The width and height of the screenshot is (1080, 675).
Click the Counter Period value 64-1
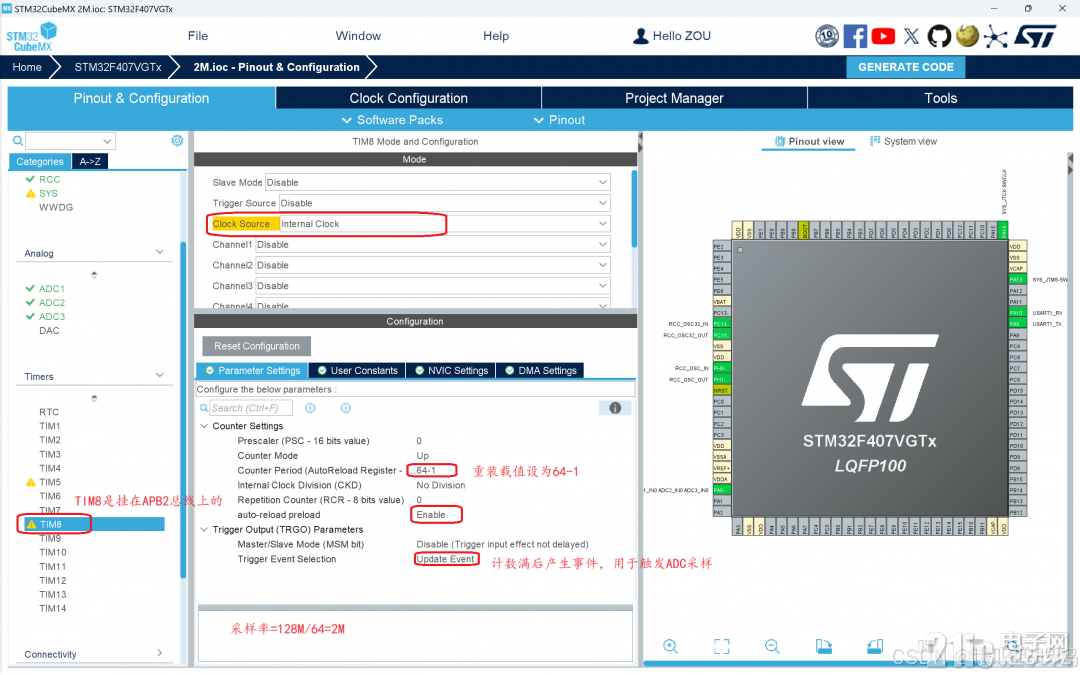point(426,470)
